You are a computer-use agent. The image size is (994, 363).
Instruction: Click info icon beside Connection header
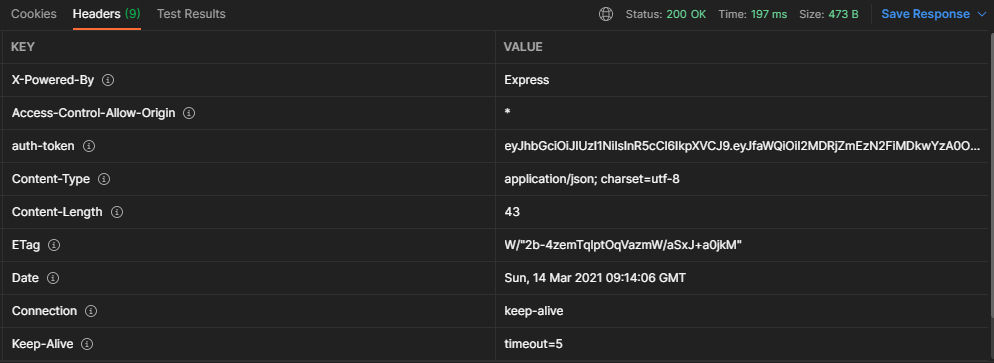click(91, 311)
